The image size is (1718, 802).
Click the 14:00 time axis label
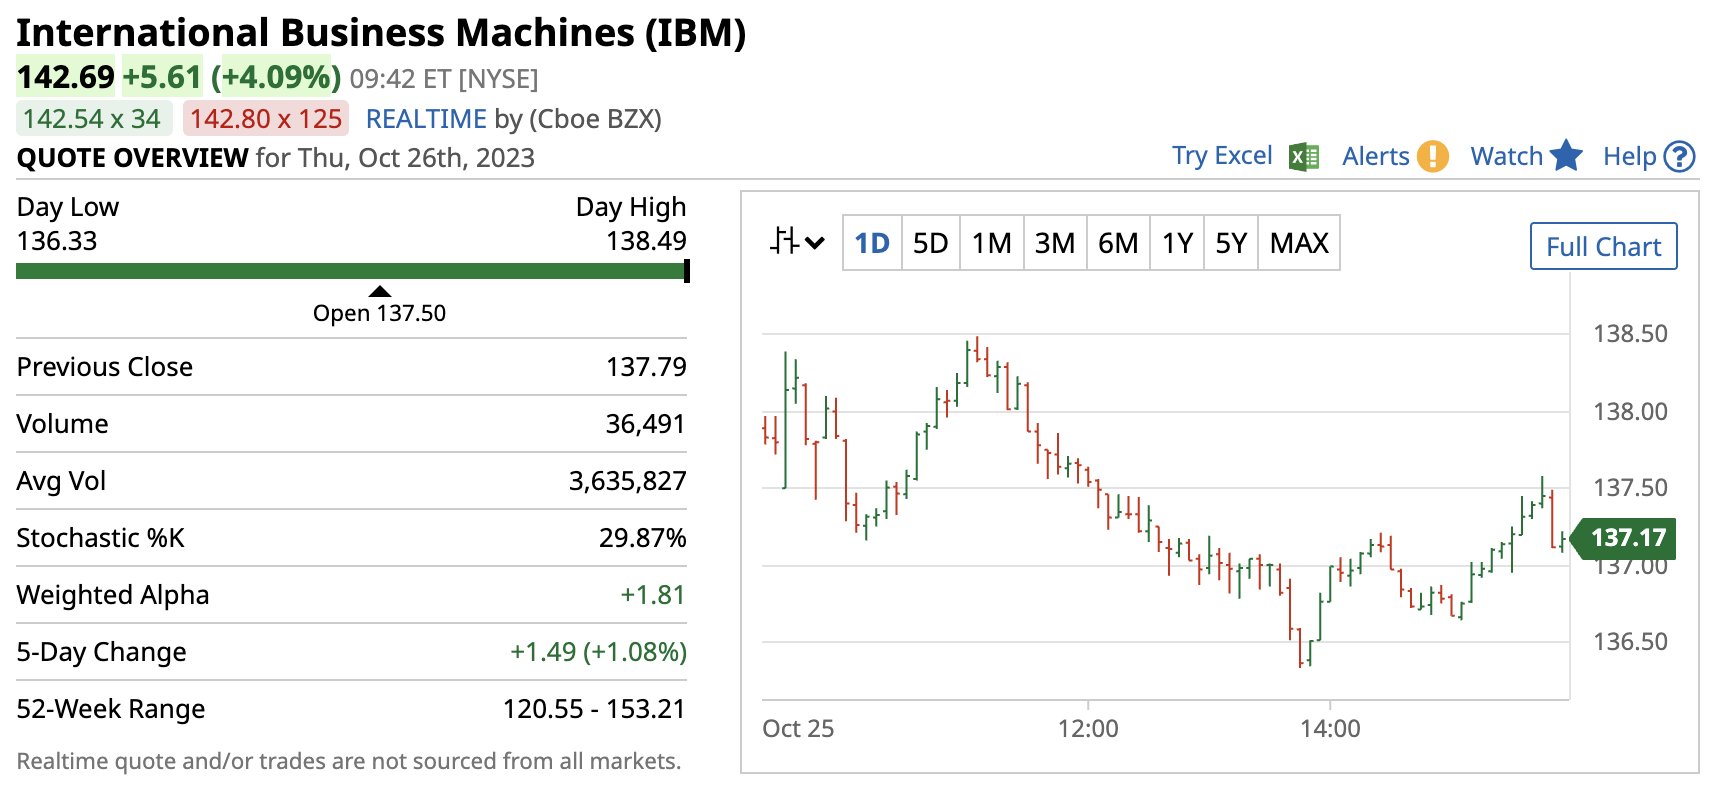1330,729
